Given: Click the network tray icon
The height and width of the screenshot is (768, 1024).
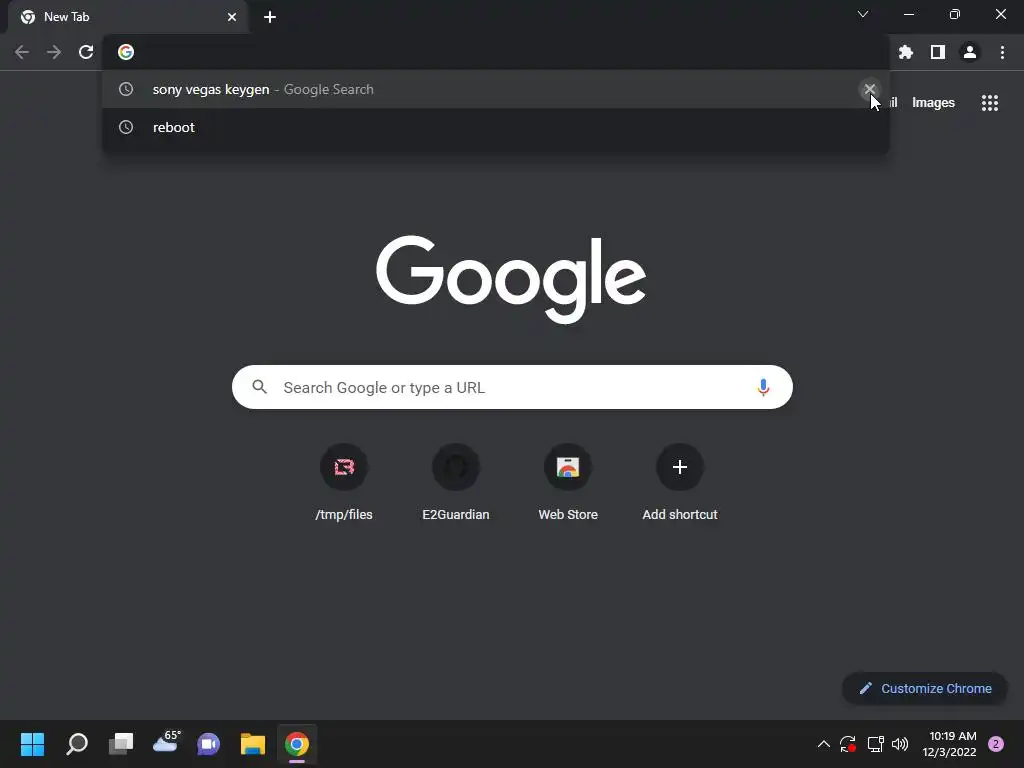Looking at the screenshot, I should [875, 744].
